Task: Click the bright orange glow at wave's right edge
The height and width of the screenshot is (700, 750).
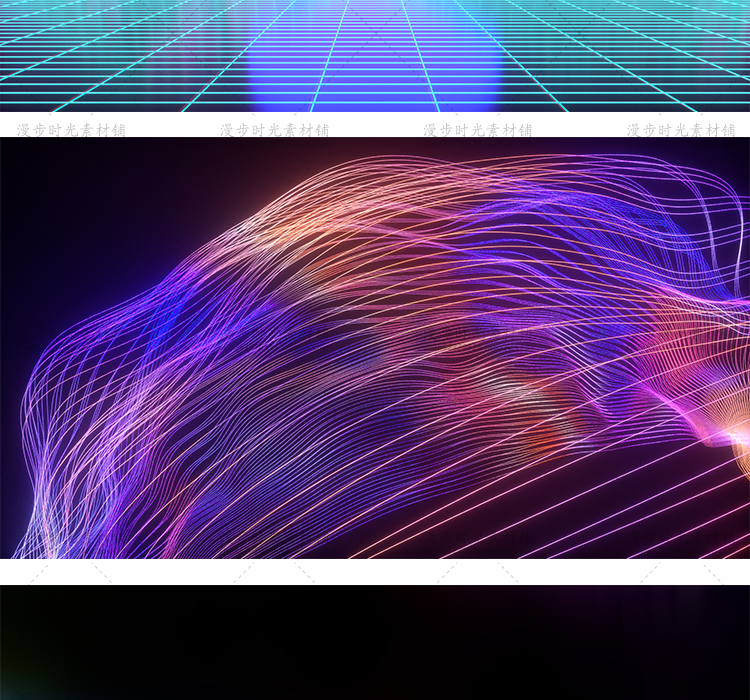Action: pyautogui.click(x=735, y=438)
